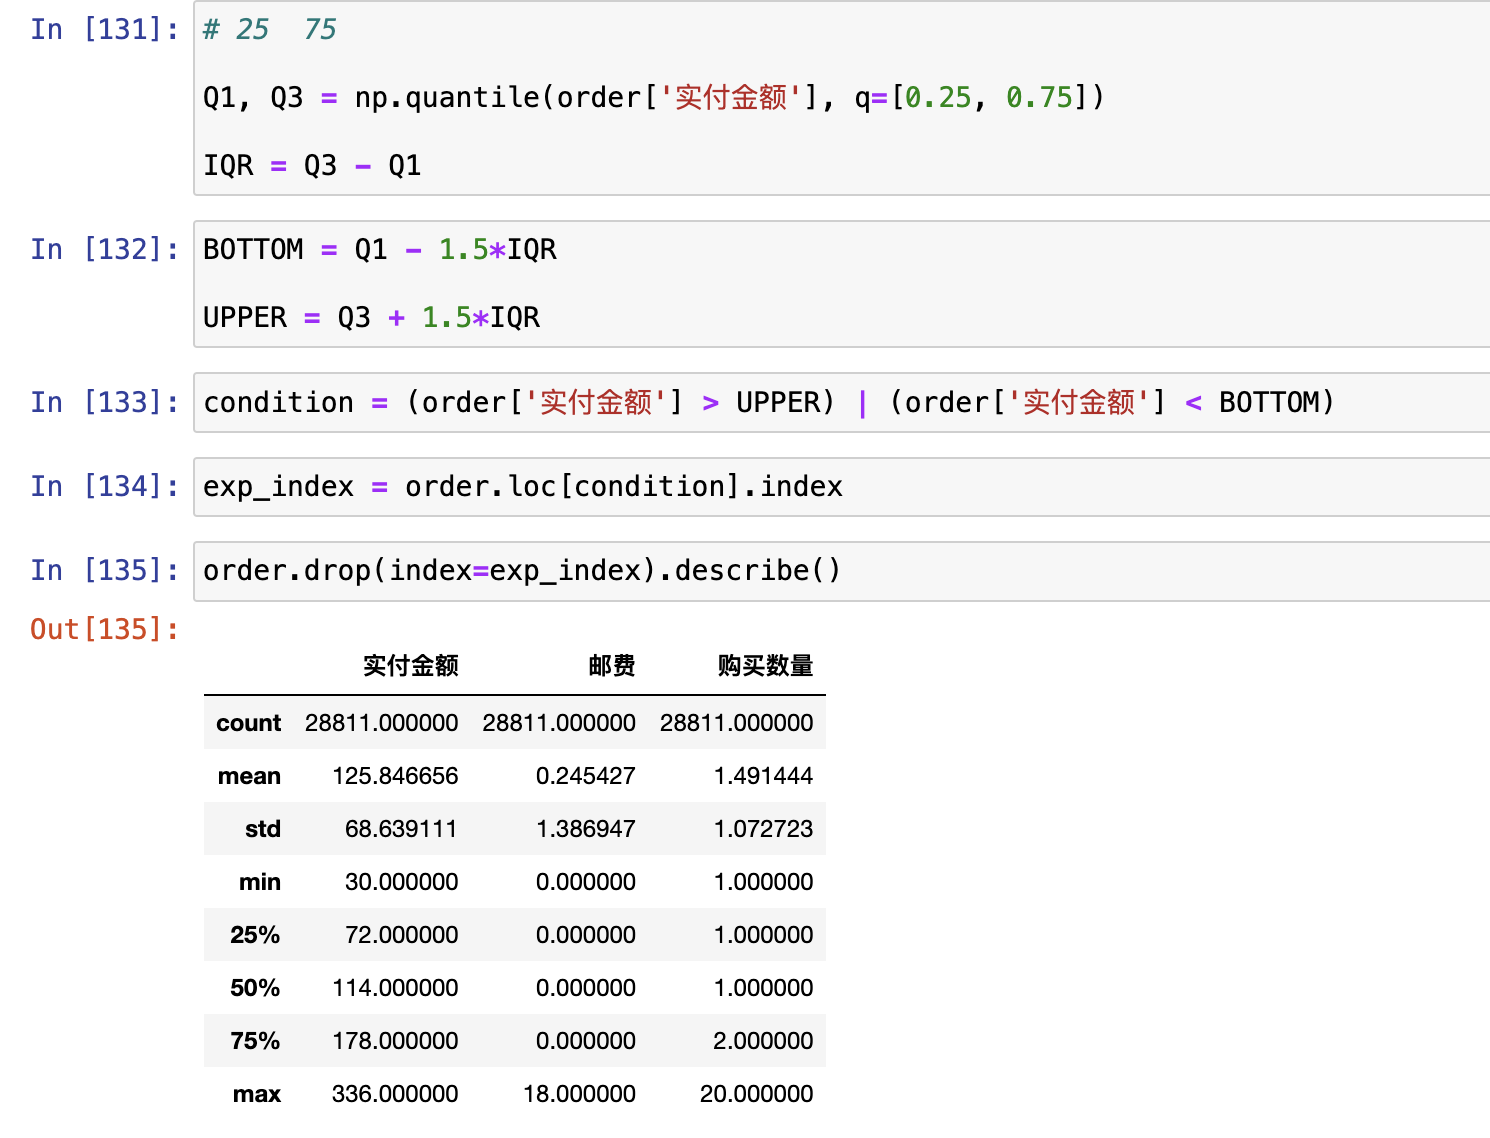Screen dimensions: 1490x1138
Task: Click the 75% row label
Action: pyautogui.click(x=255, y=1041)
